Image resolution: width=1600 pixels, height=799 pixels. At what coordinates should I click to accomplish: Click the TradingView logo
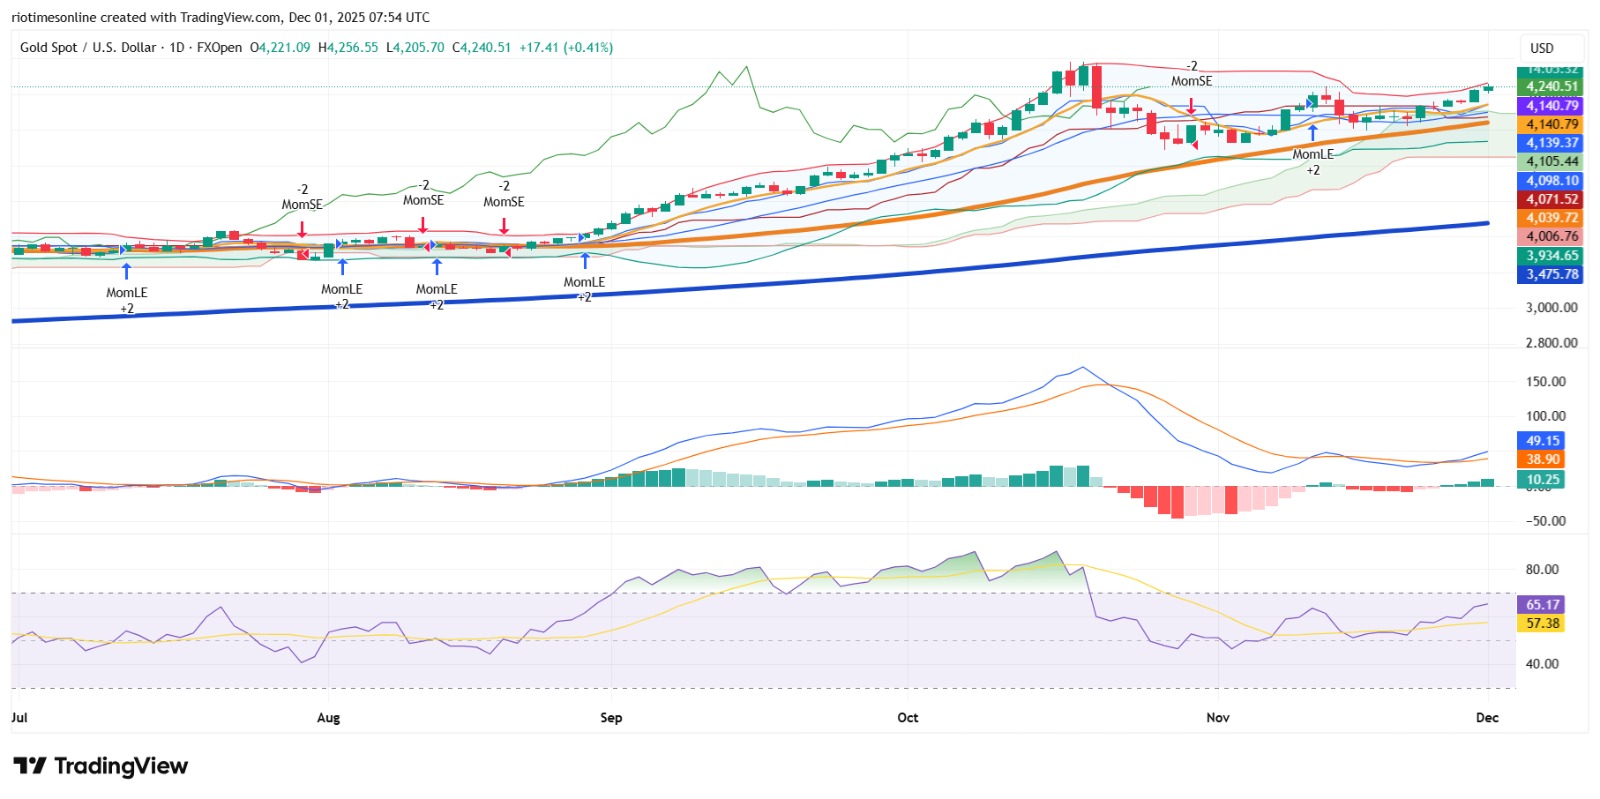101,766
